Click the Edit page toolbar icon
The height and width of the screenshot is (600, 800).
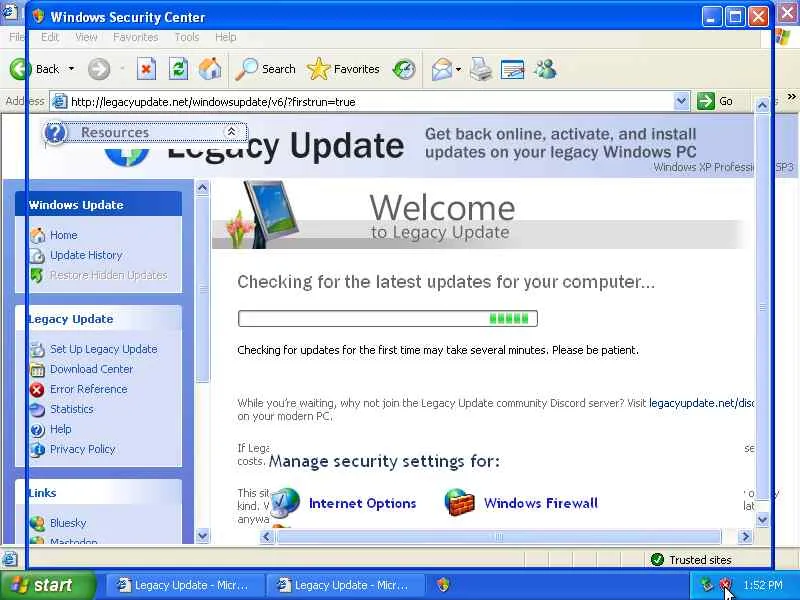coord(512,69)
